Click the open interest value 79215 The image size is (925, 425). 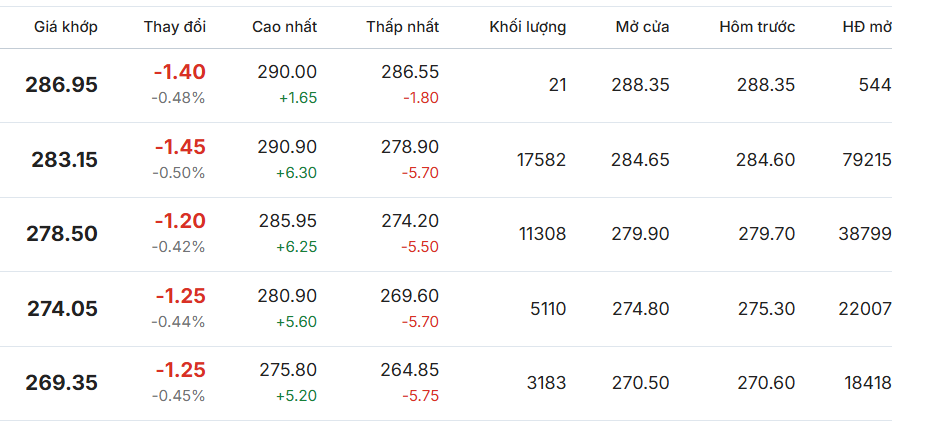click(866, 160)
